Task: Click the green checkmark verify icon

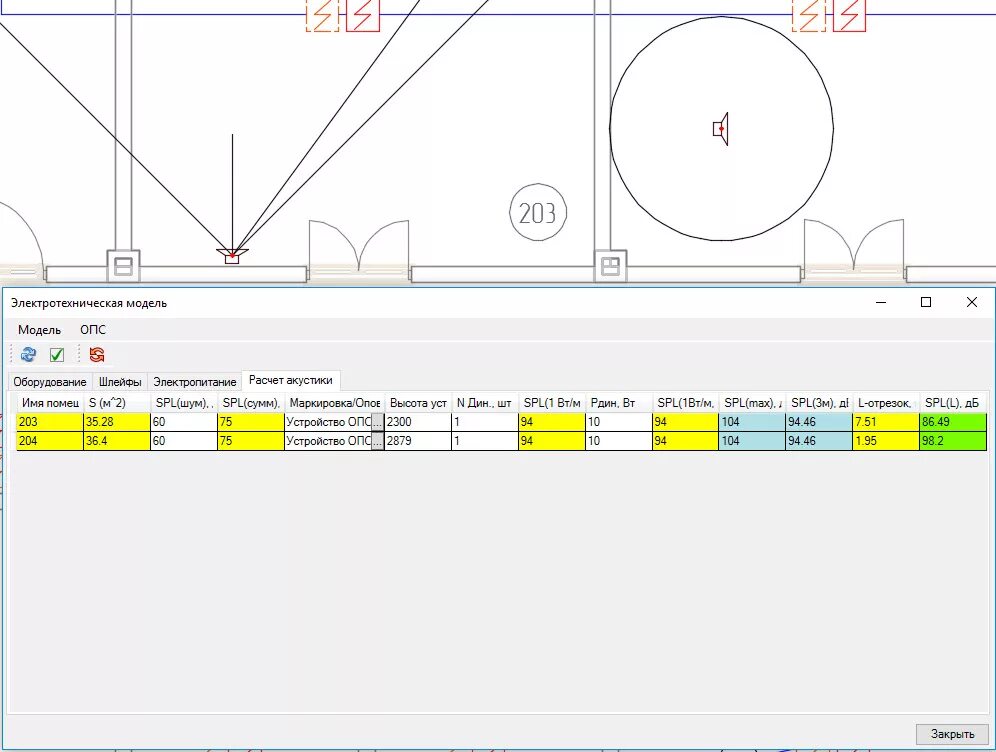Action: [57, 354]
